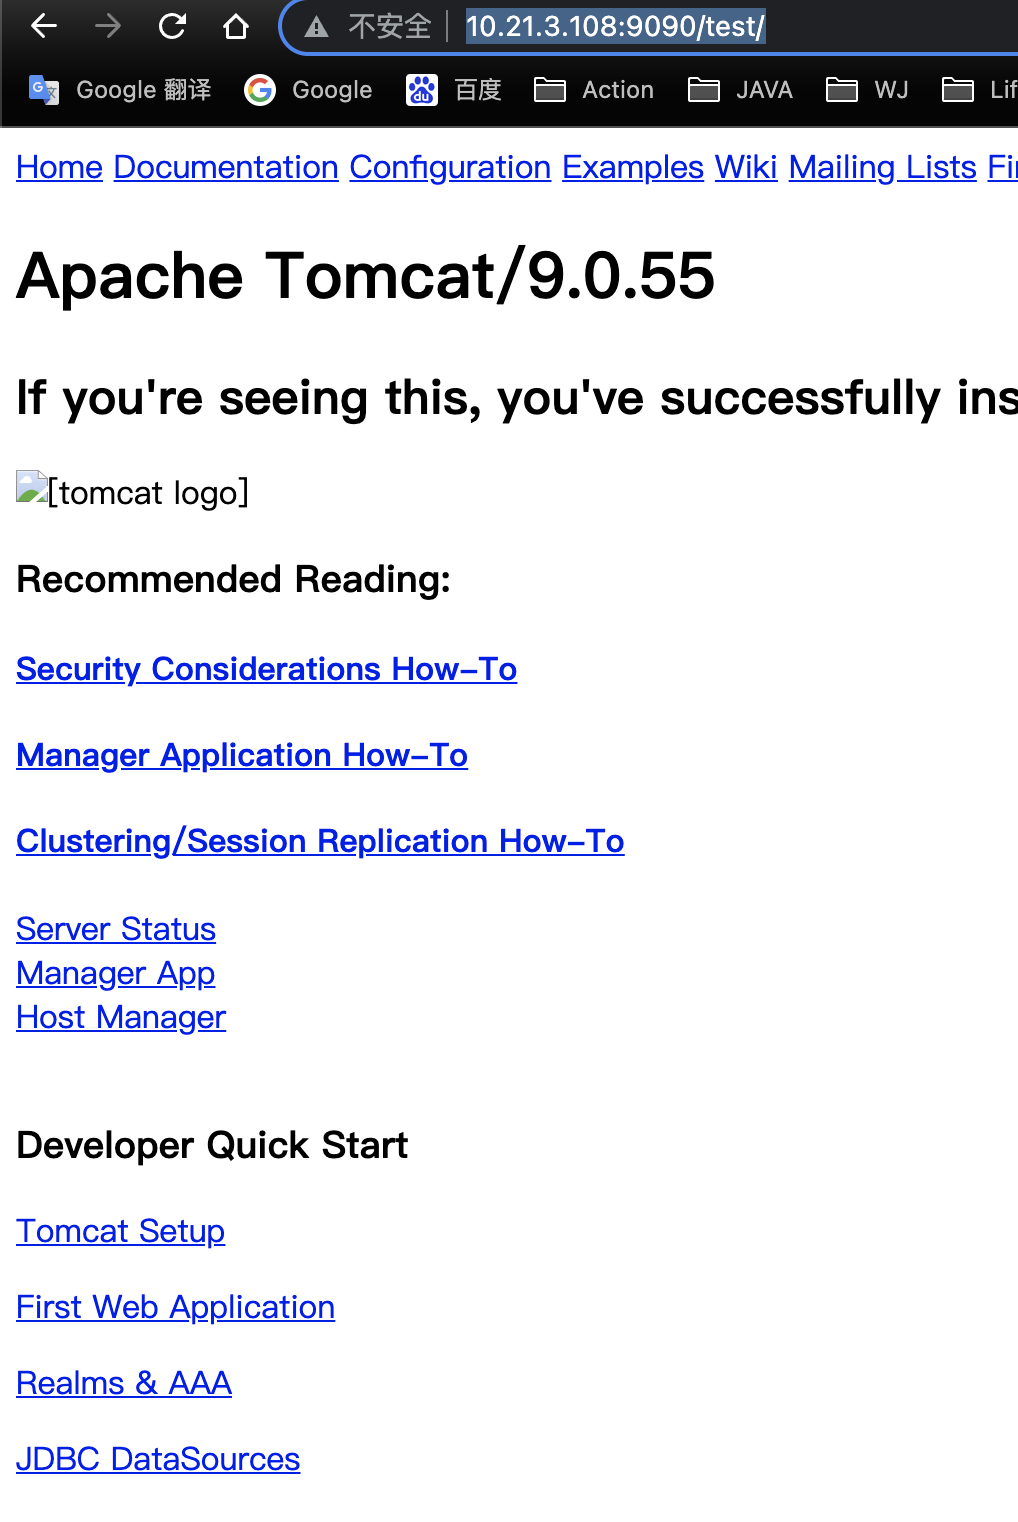1018x1522 pixels.
Task: Click the browser forward arrow
Action: [108, 26]
